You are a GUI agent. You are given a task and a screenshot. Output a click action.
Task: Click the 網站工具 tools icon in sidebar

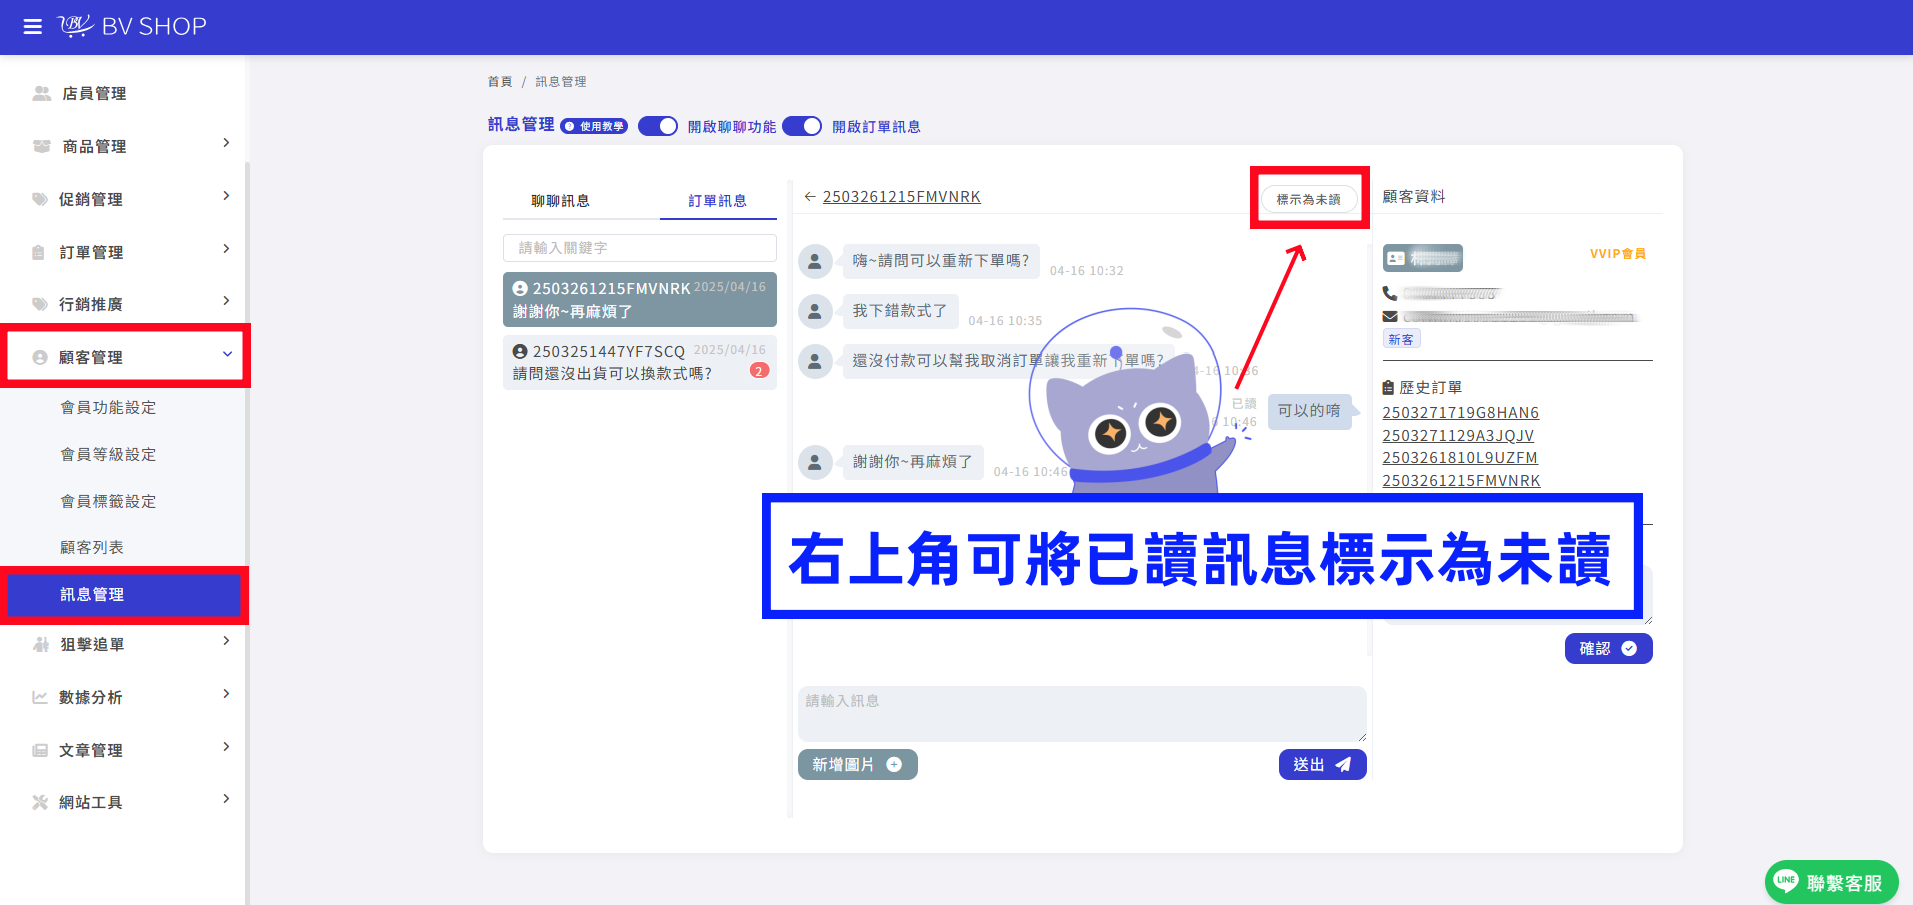coord(40,802)
